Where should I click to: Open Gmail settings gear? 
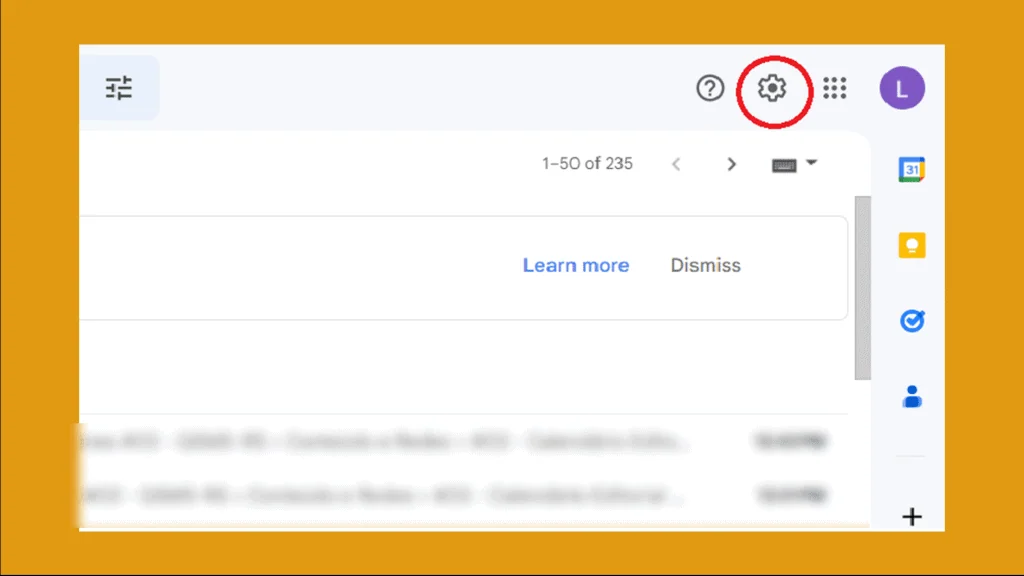pos(773,88)
